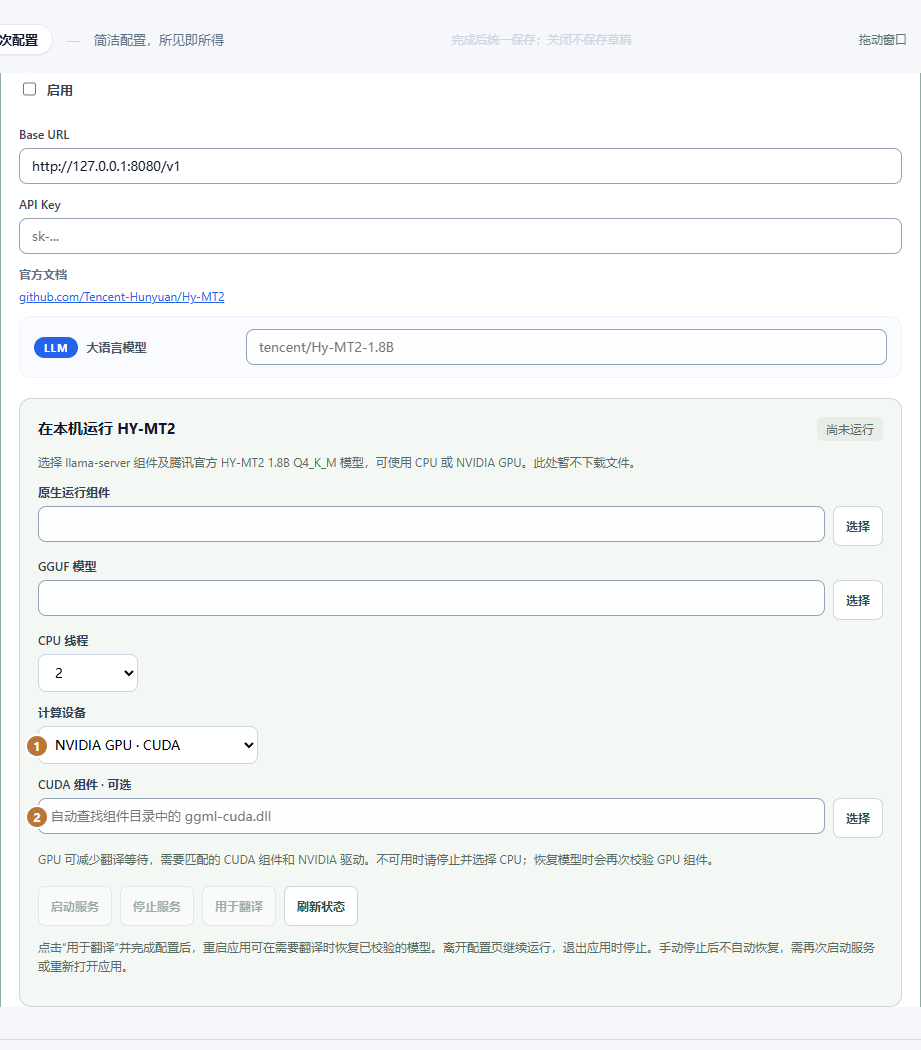Click the 用于翻译 button
This screenshot has height=1050, width=921.
pyautogui.click(x=238, y=906)
